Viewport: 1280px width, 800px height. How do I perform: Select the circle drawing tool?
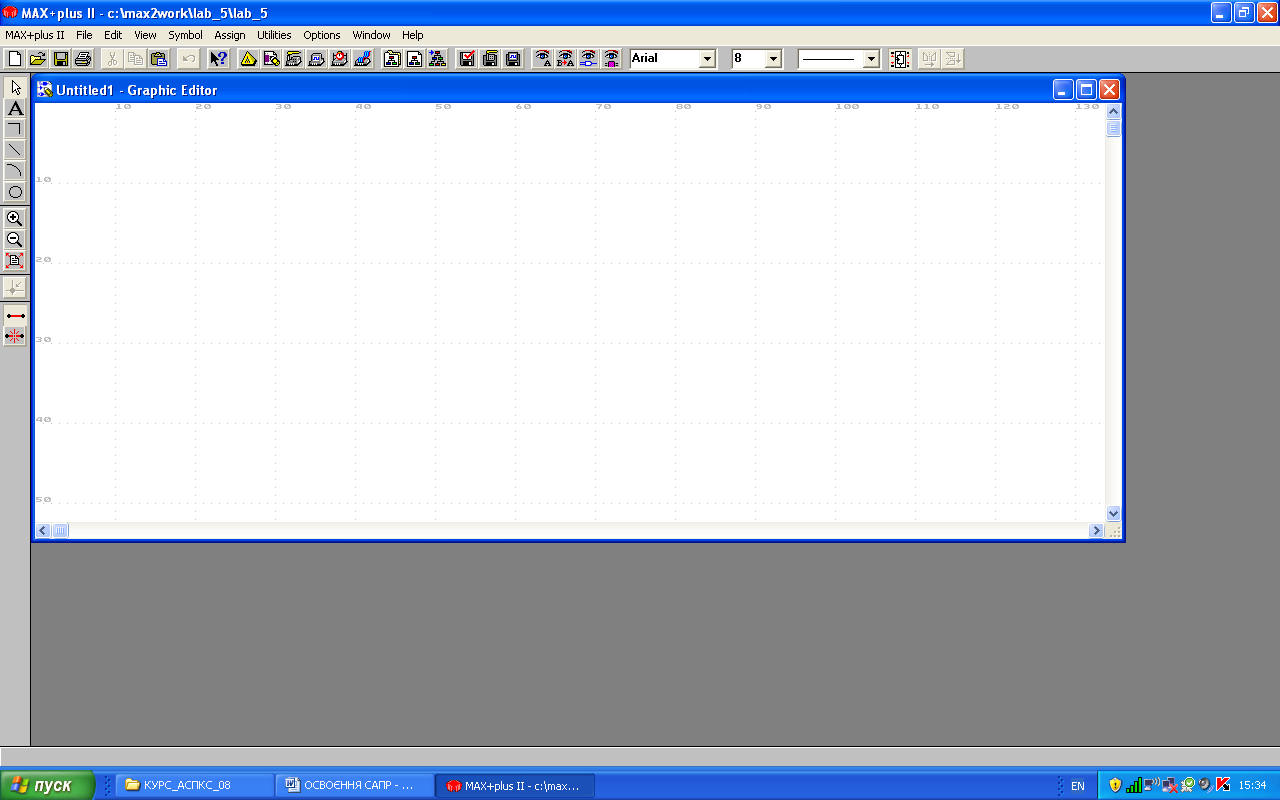tap(15, 192)
